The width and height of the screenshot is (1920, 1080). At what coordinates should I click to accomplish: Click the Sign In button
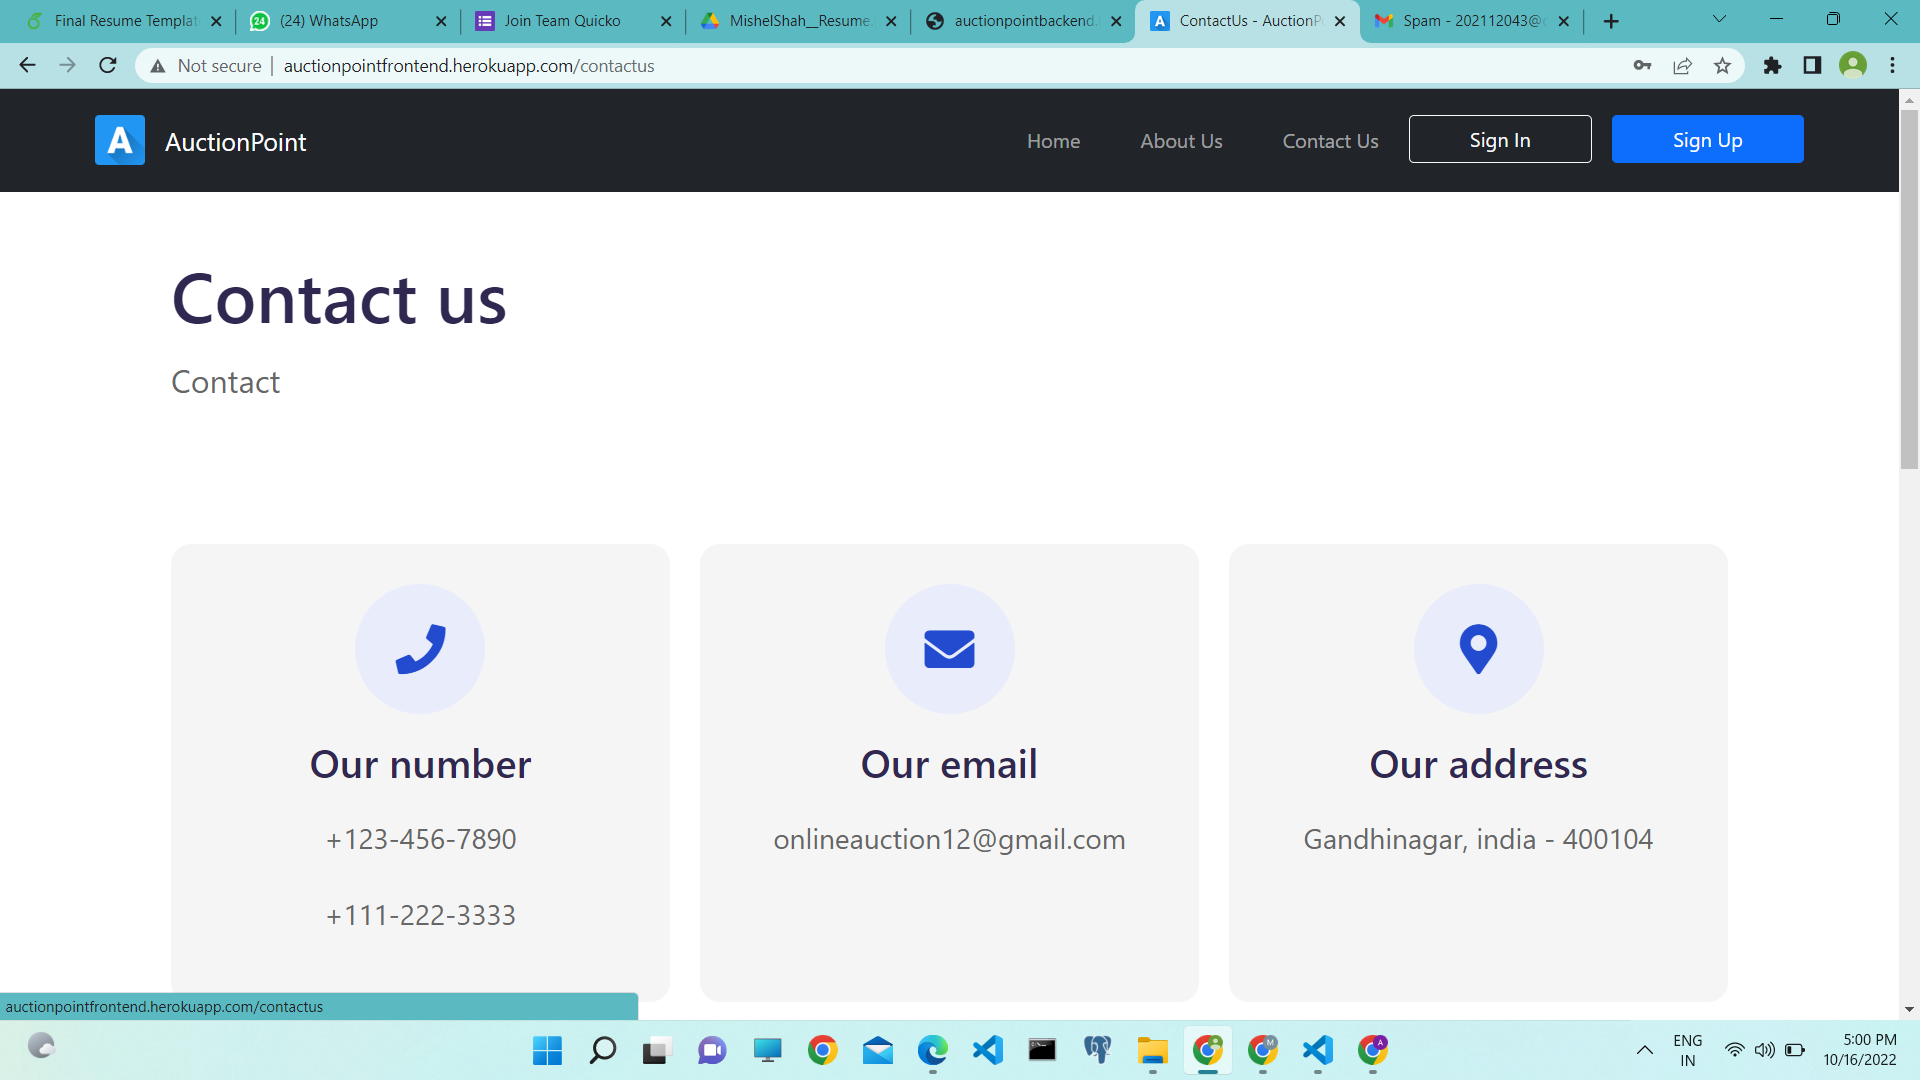coord(1499,140)
